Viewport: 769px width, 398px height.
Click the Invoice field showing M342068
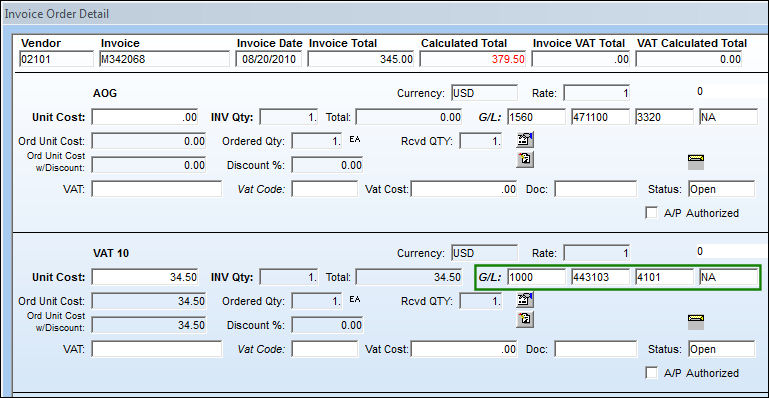[x=164, y=59]
